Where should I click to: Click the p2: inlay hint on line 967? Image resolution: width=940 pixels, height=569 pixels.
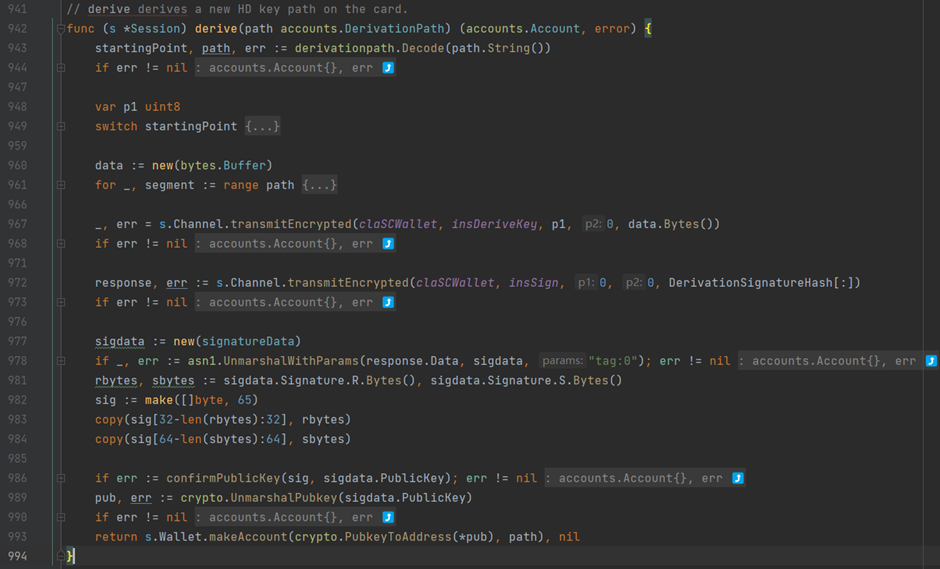(593, 224)
